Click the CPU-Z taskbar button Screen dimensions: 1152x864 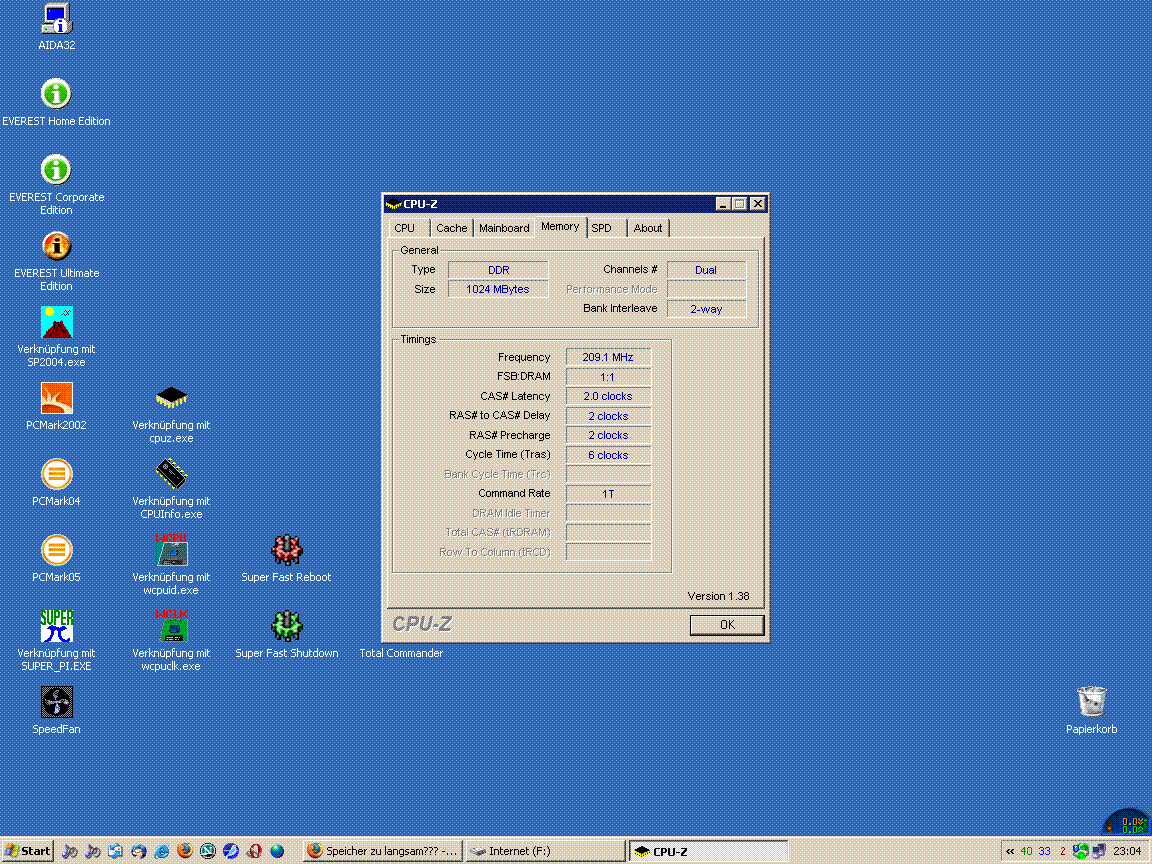tap(708, 851)
